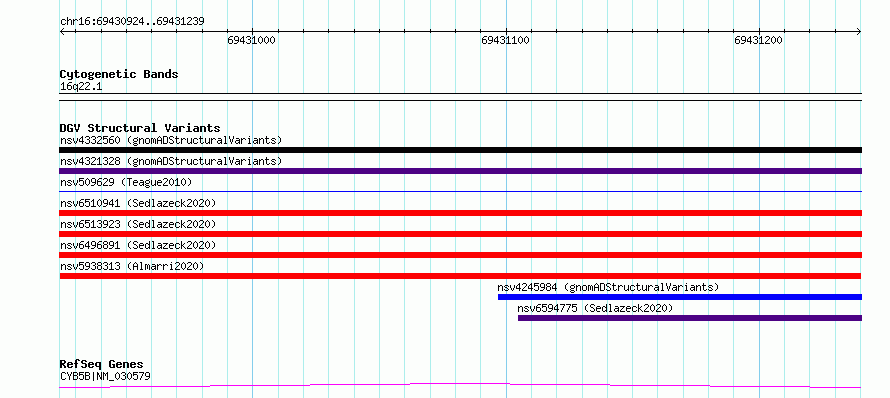Open the nsv4245984 (gnomADStructuralVariants) label
Viewport: 890px width, 398px height.
click(608, 287)
